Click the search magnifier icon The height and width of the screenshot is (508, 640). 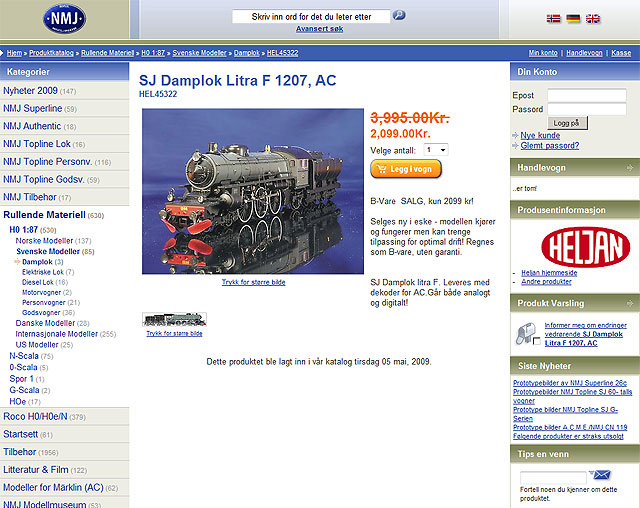(x=399, y=16)
